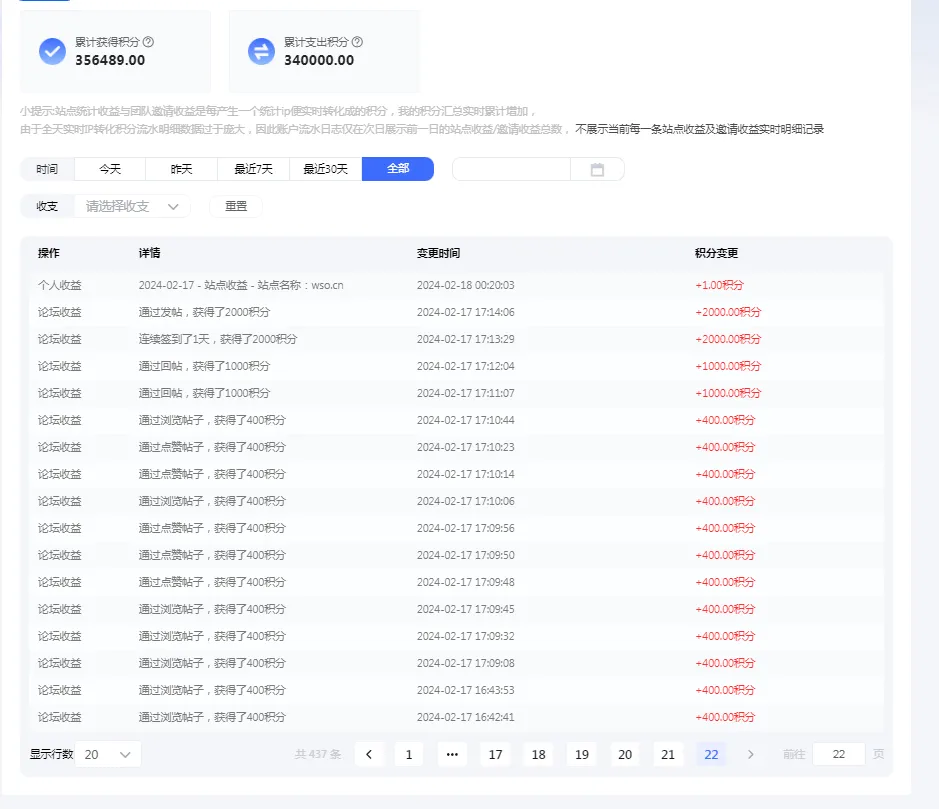Select the 今天 time filter

click(x=110, y=169)
